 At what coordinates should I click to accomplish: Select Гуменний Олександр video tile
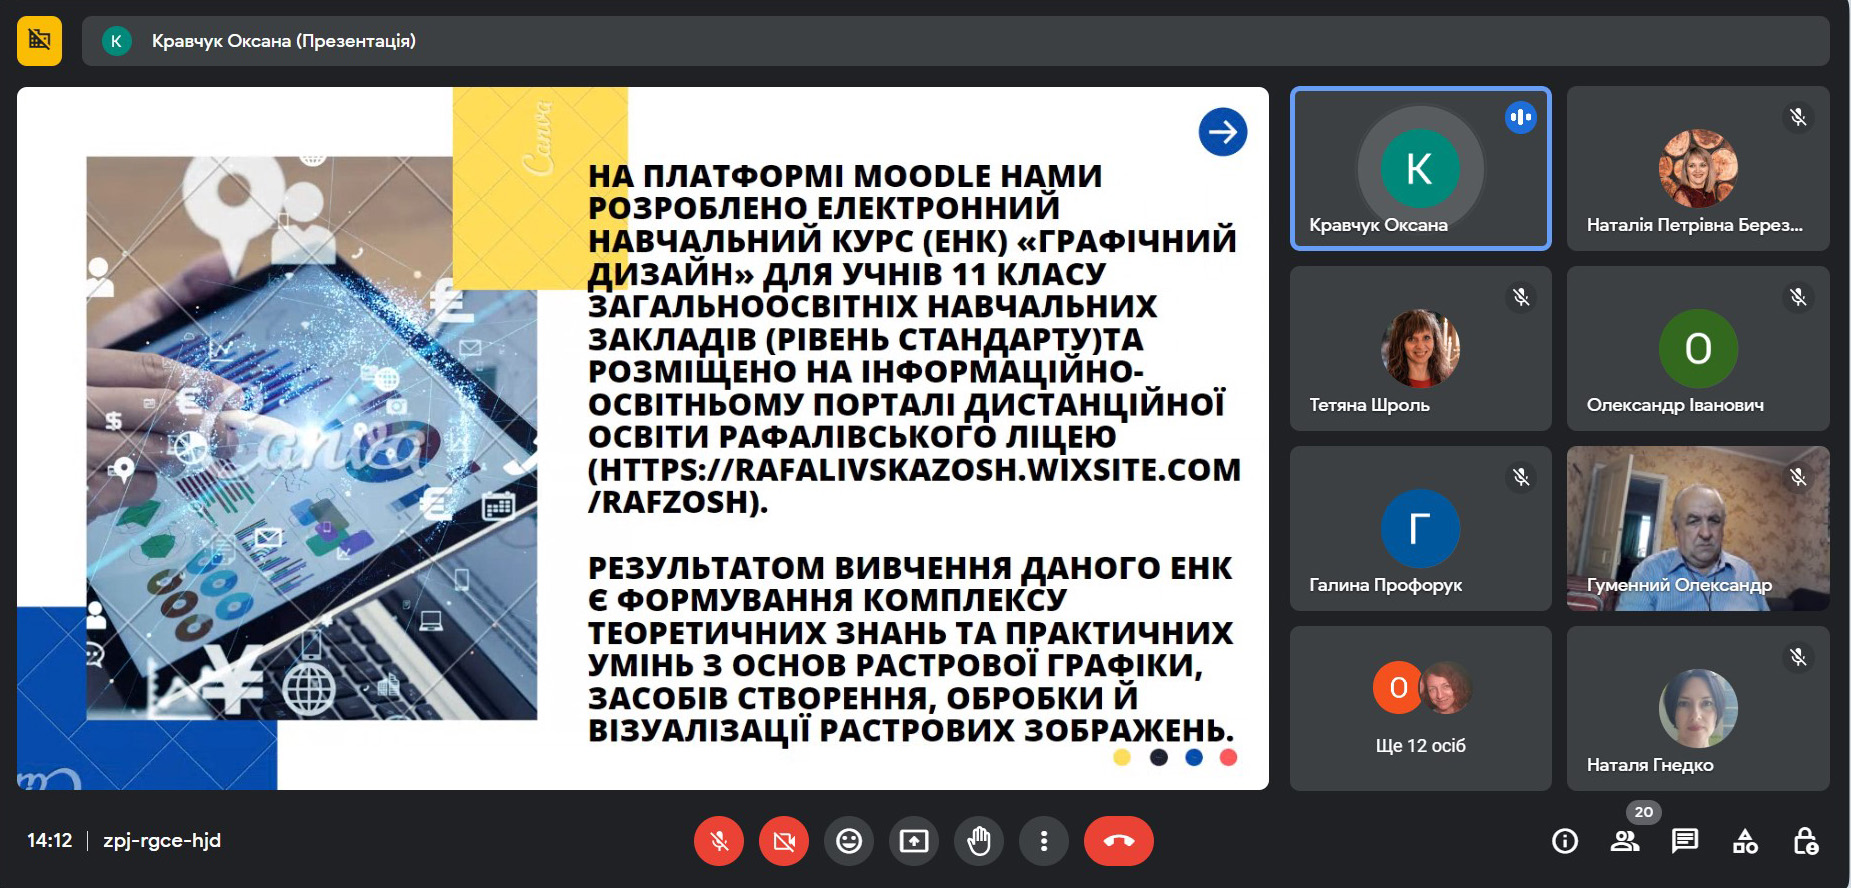pyautogui.click(x=1698, y=528)
